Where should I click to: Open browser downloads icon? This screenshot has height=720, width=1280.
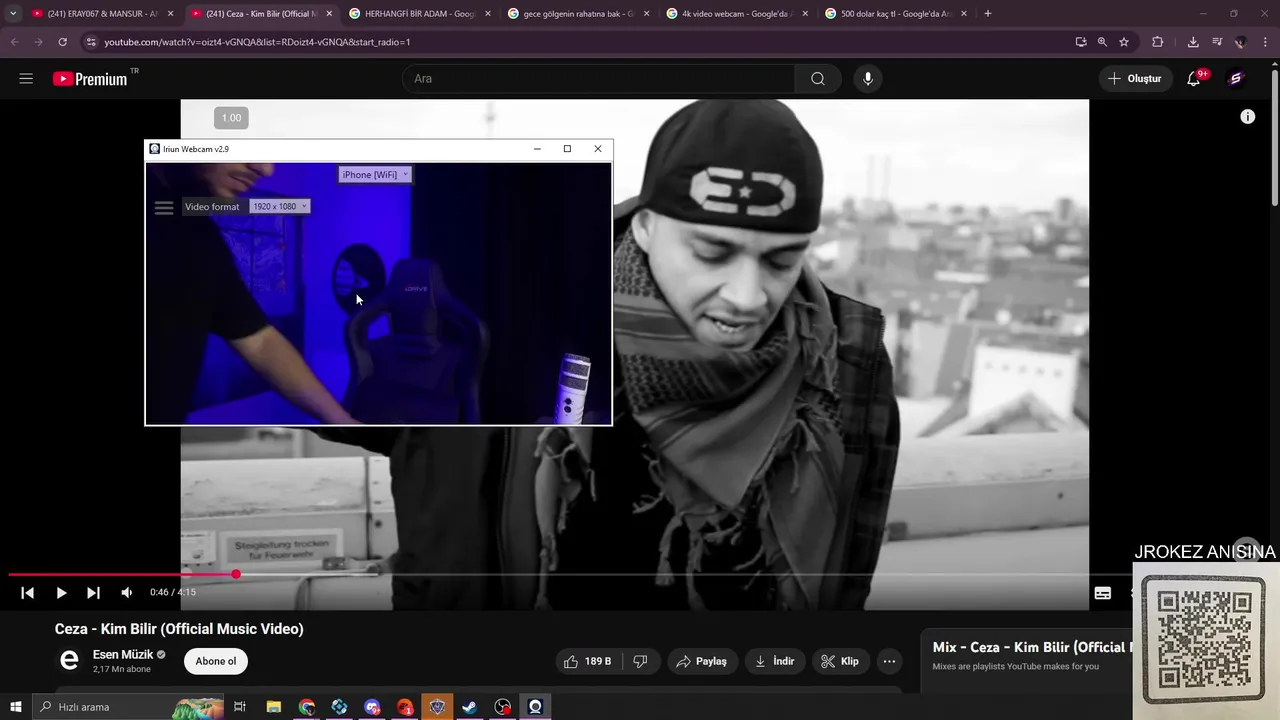1193,42
